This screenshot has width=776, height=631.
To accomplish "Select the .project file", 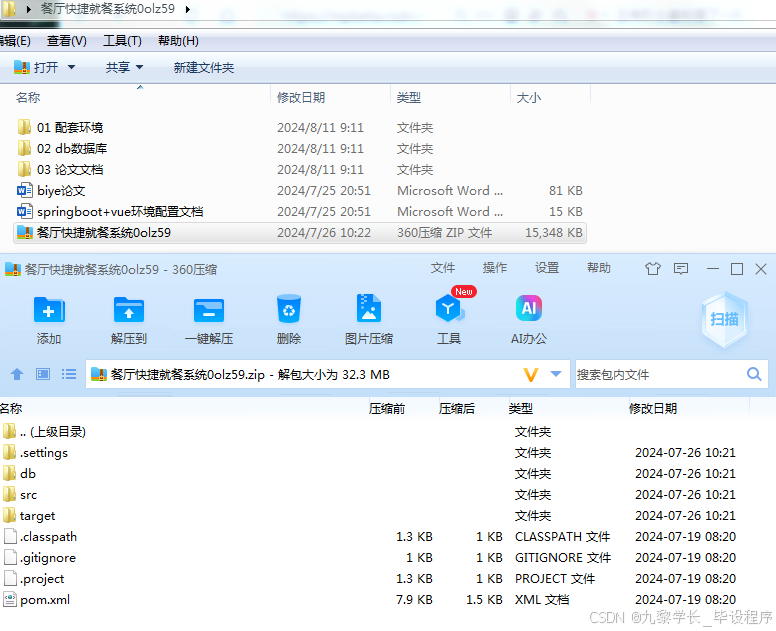I will click(x=34, y=579).
